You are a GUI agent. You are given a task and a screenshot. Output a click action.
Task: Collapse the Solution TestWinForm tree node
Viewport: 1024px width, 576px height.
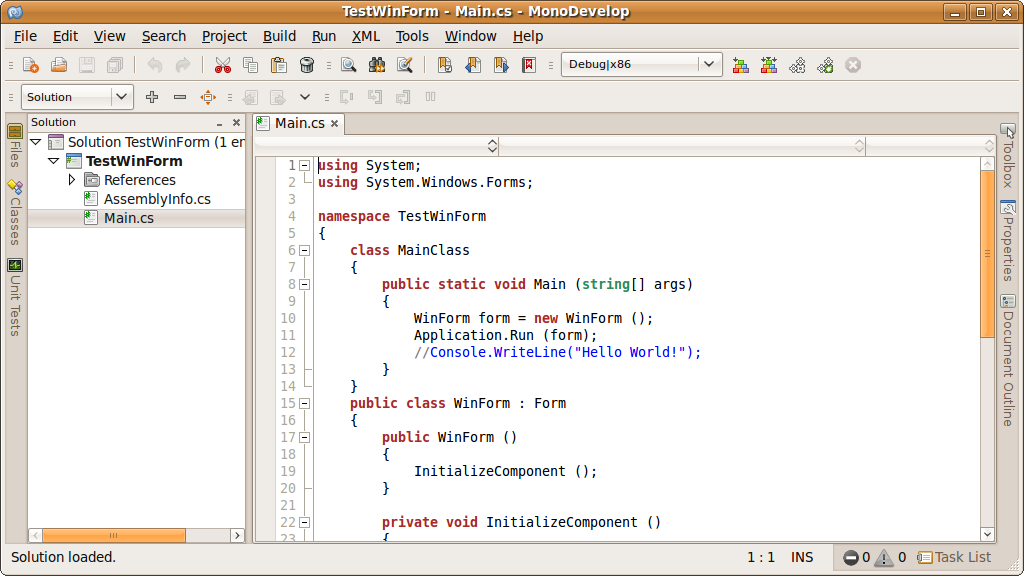[37, 142]
